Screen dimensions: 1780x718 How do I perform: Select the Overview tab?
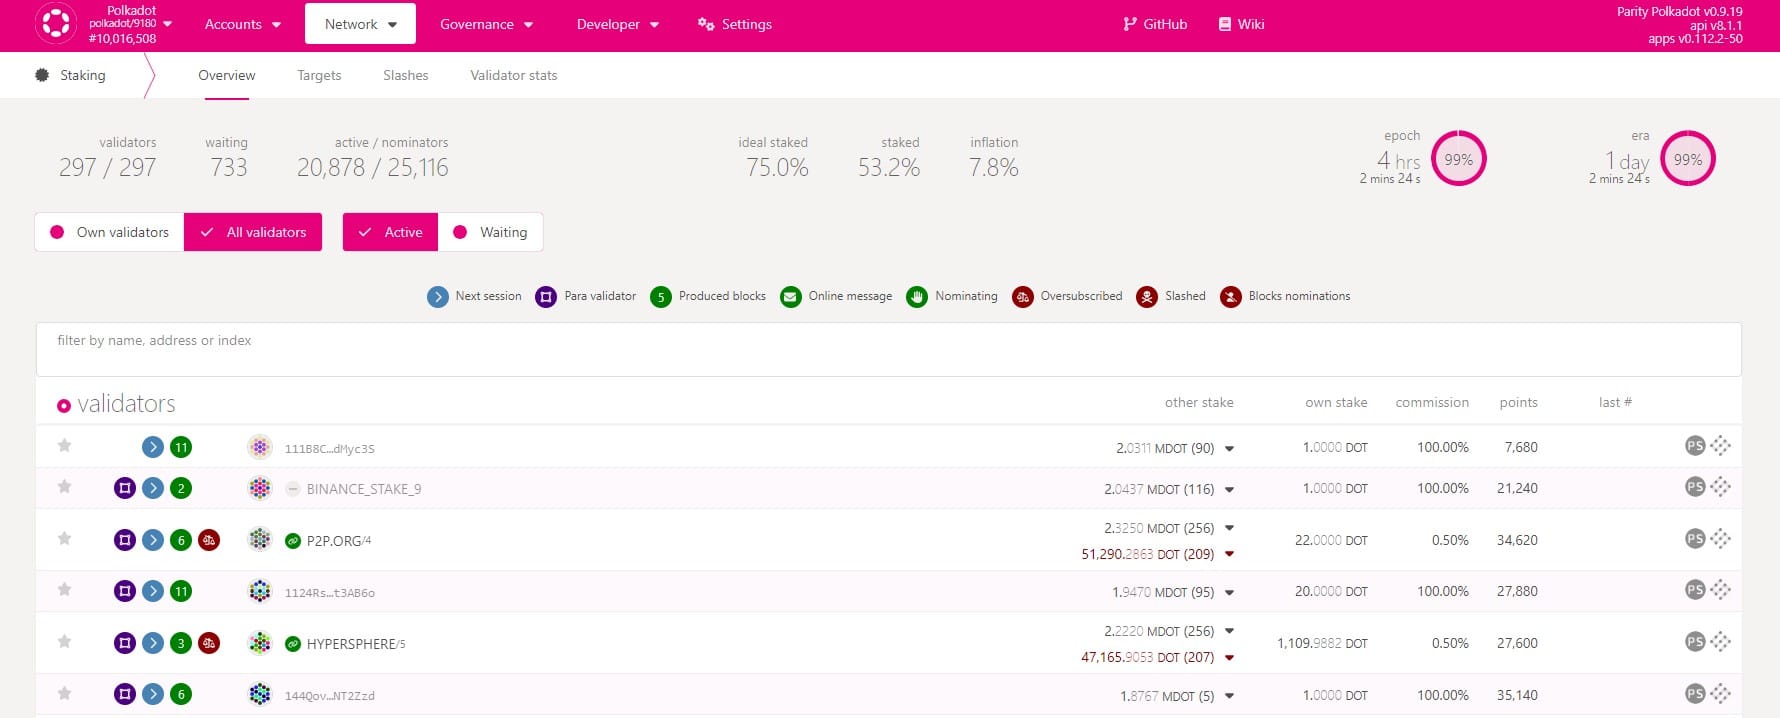coord(227,75)
